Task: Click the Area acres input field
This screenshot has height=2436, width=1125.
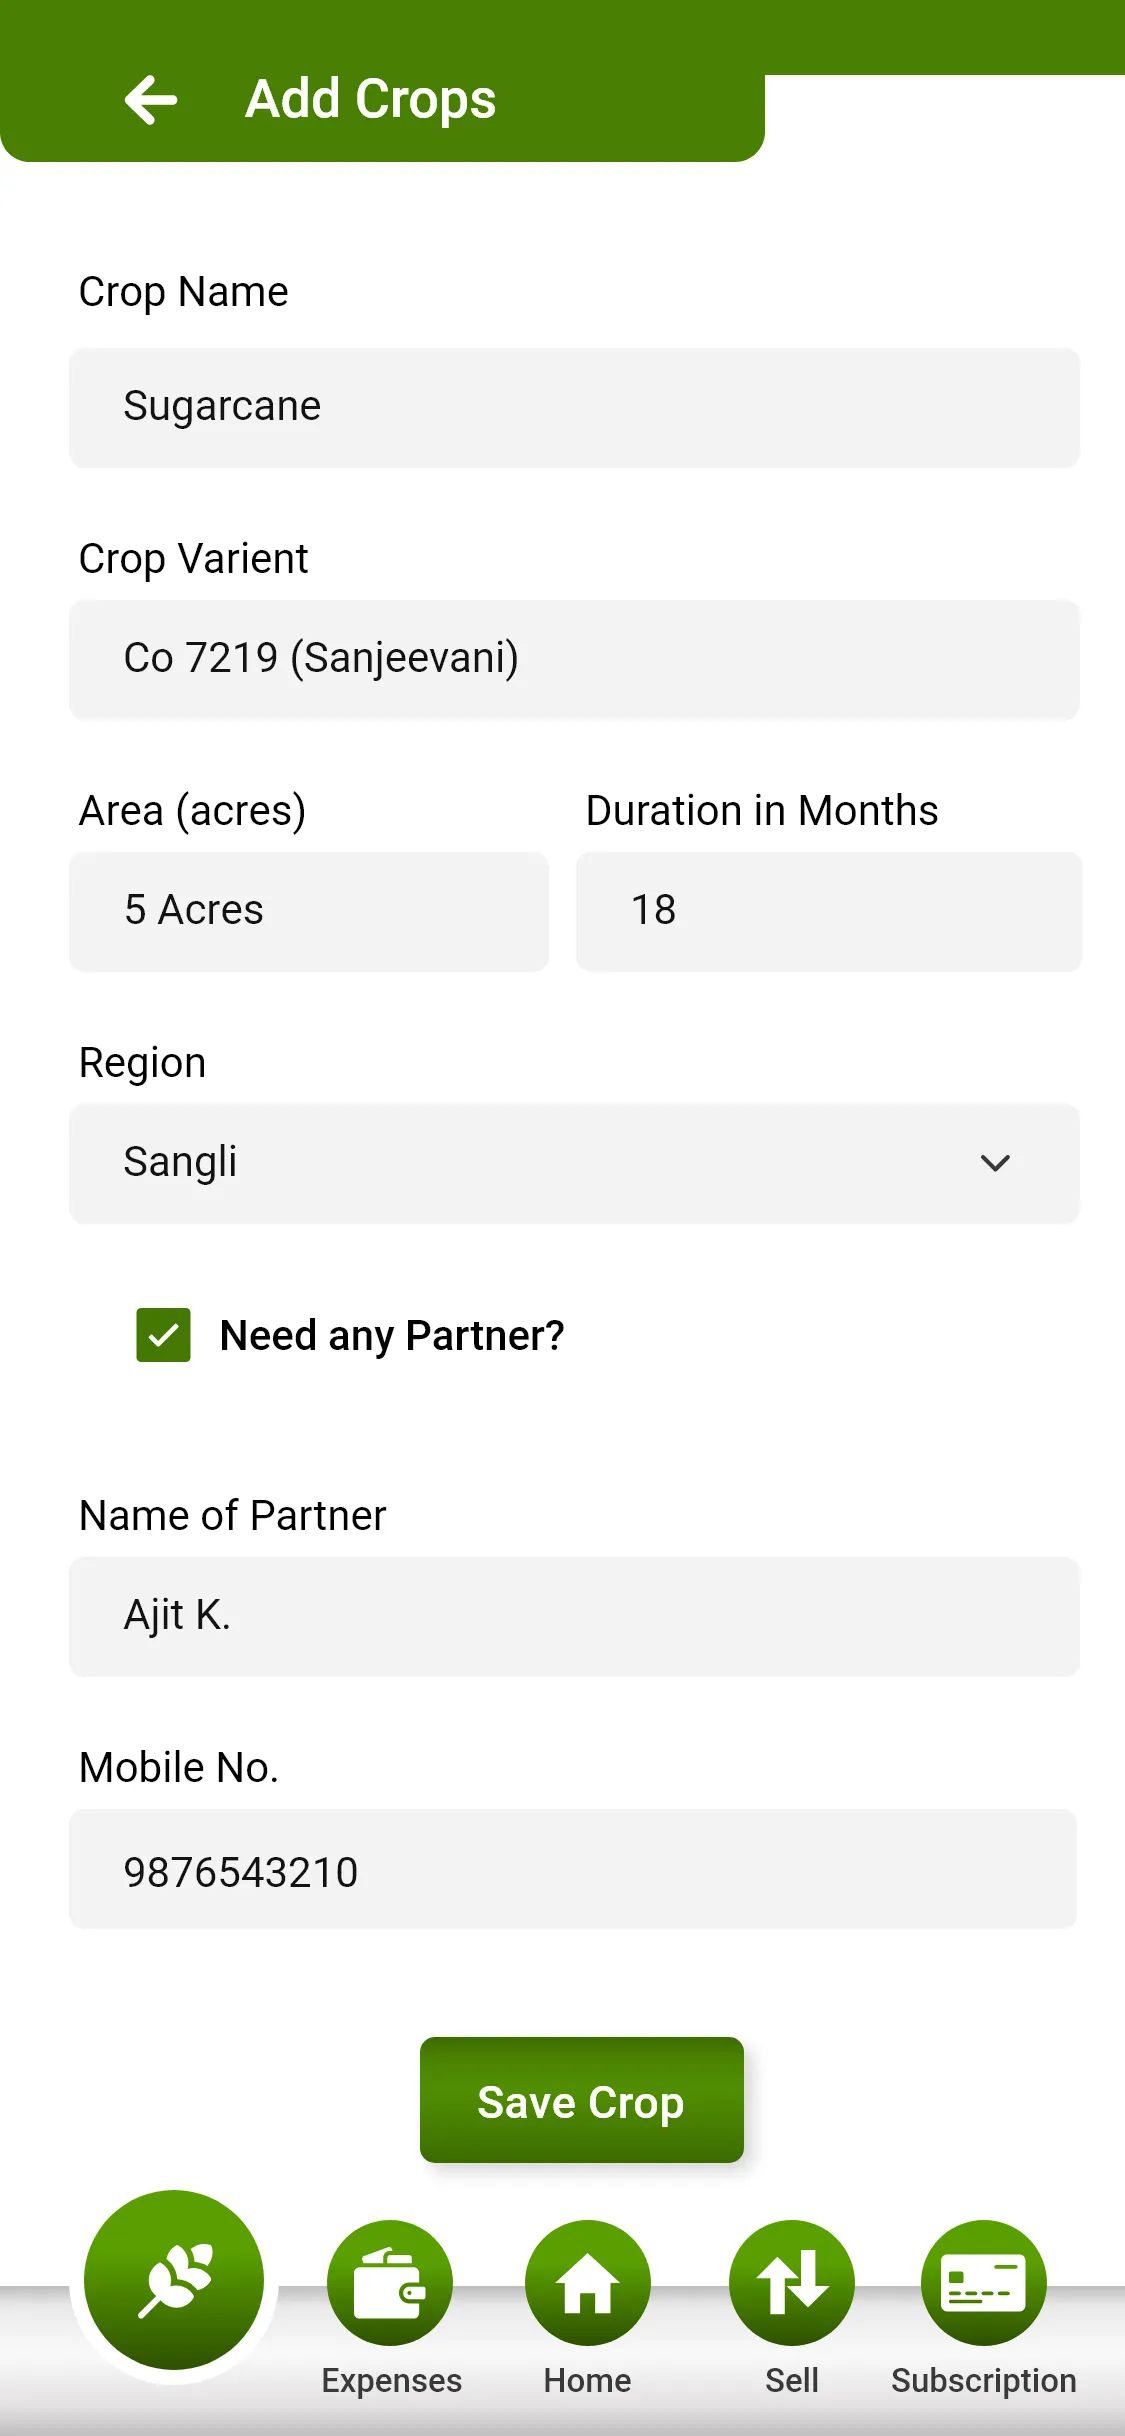Action: click(x=309, y=911)
